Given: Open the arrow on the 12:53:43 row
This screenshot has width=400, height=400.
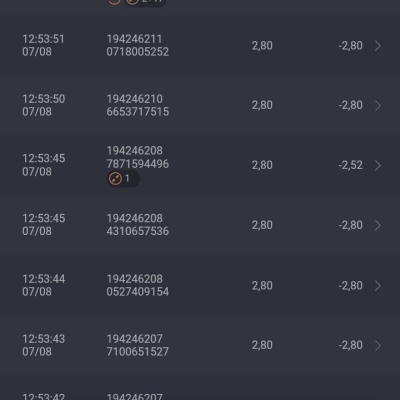Looking at the screenshot, I should pos(378,345).
